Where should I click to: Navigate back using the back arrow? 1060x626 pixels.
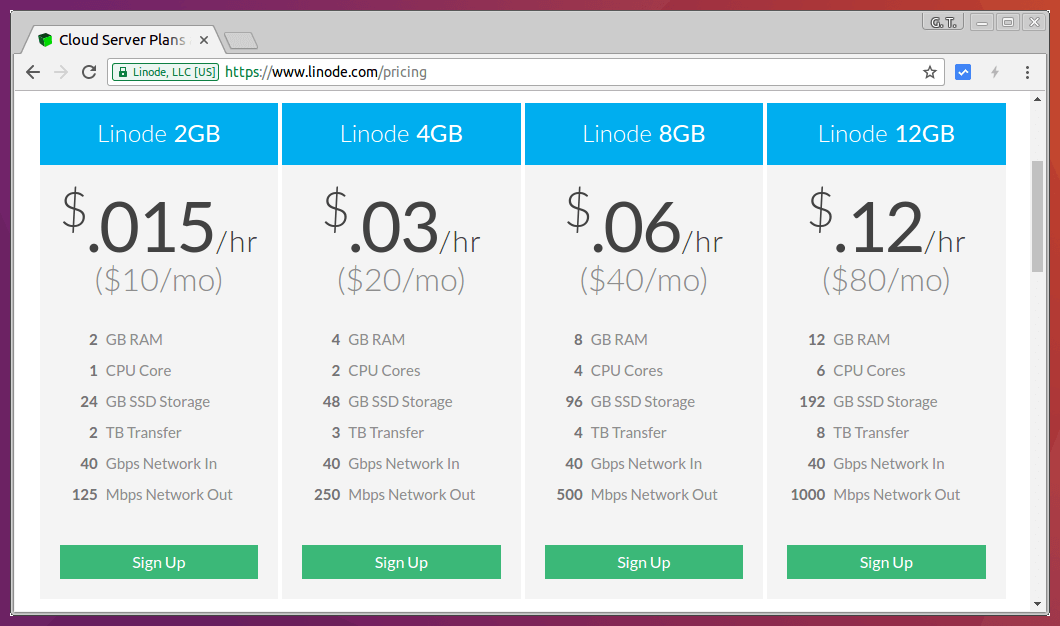click(x=32, y=71)
